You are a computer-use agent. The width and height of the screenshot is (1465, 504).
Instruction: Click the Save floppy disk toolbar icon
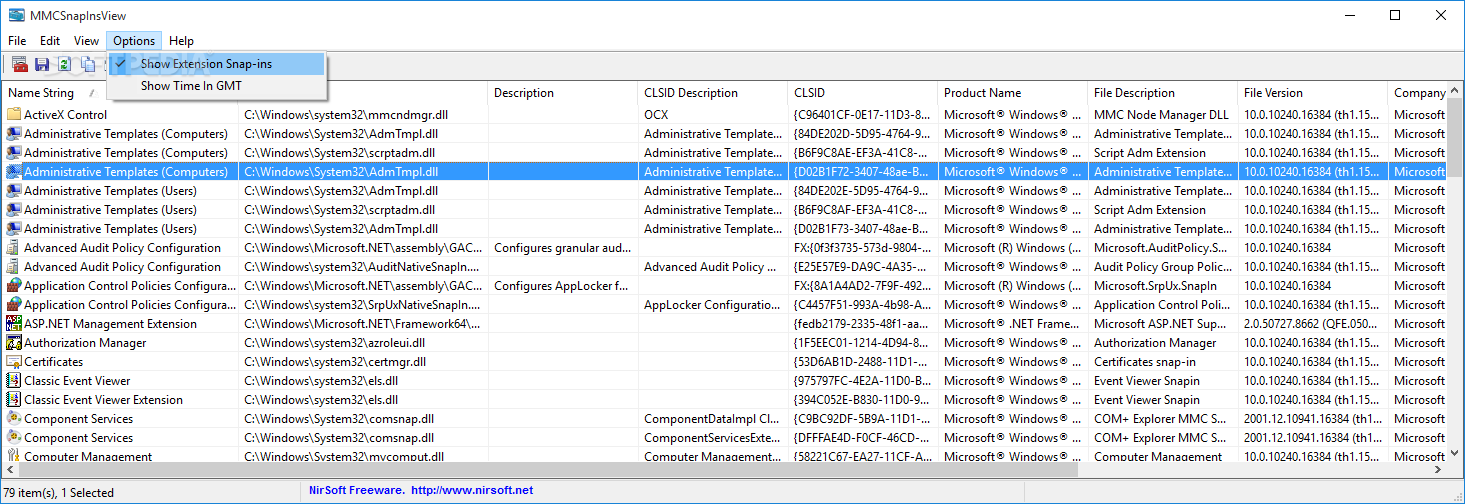[42, 64]
